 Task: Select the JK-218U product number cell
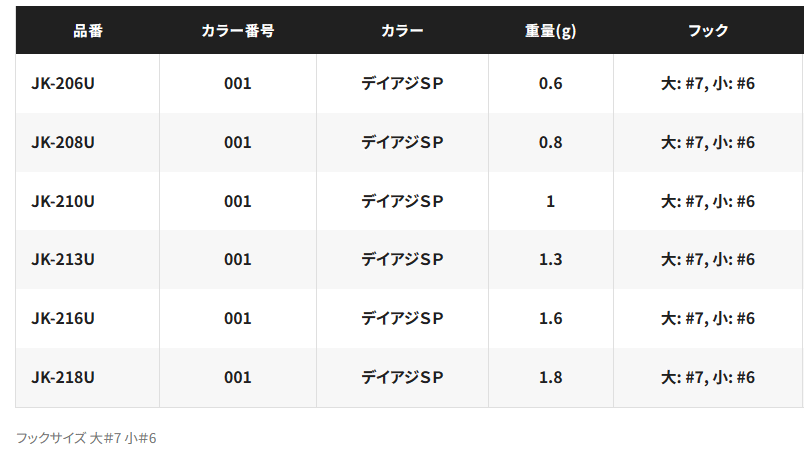point(88,378)
